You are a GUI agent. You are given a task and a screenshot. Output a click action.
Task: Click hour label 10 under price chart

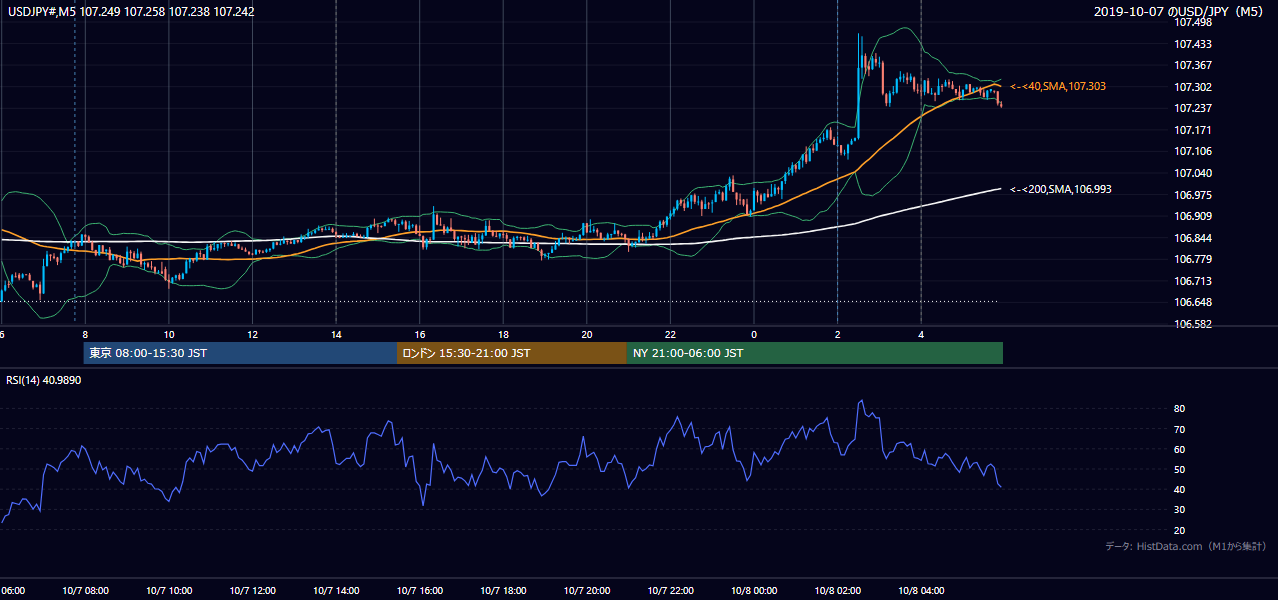pyautogui.click(x=169, y=335)
